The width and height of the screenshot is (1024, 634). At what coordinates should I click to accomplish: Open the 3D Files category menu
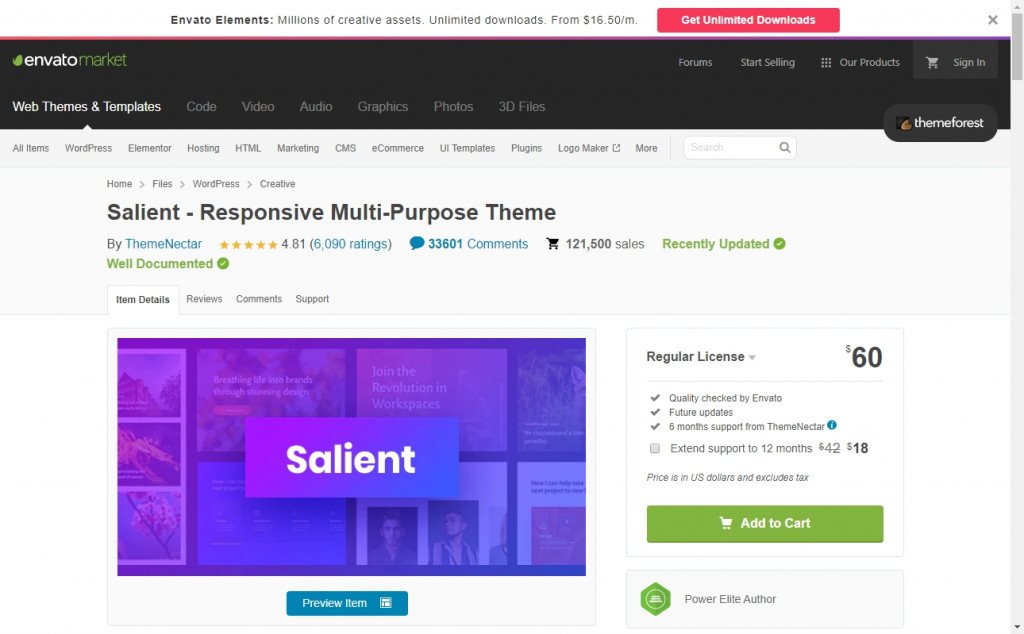[x=522, y=106]
